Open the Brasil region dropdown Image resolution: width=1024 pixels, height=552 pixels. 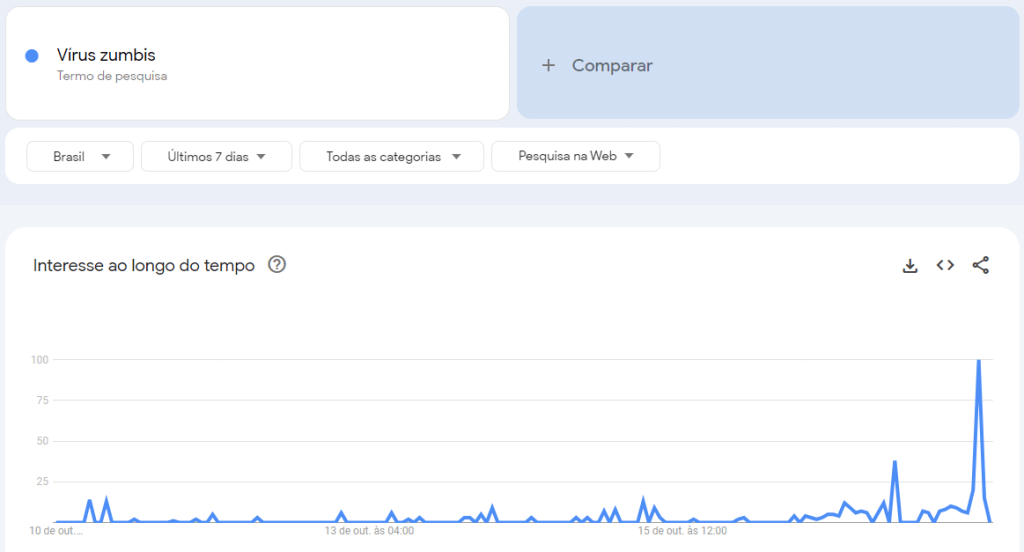point(80,156)
